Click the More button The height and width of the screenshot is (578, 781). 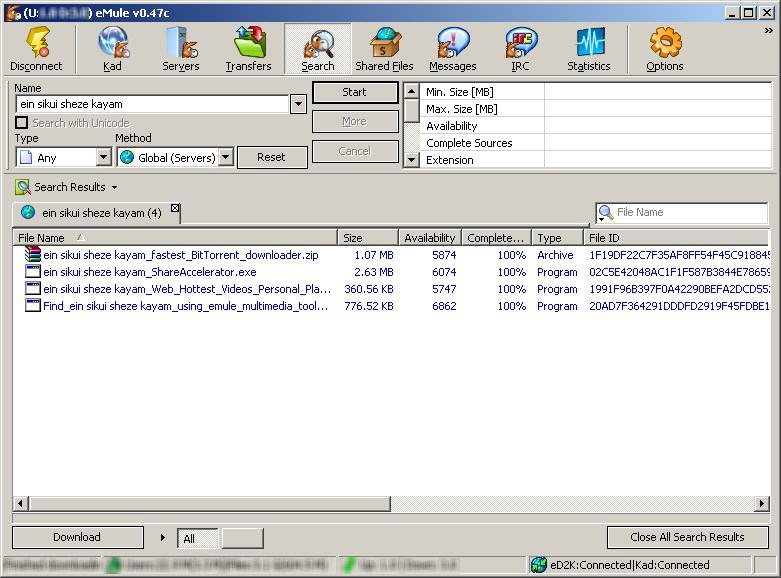pos(355,122)
